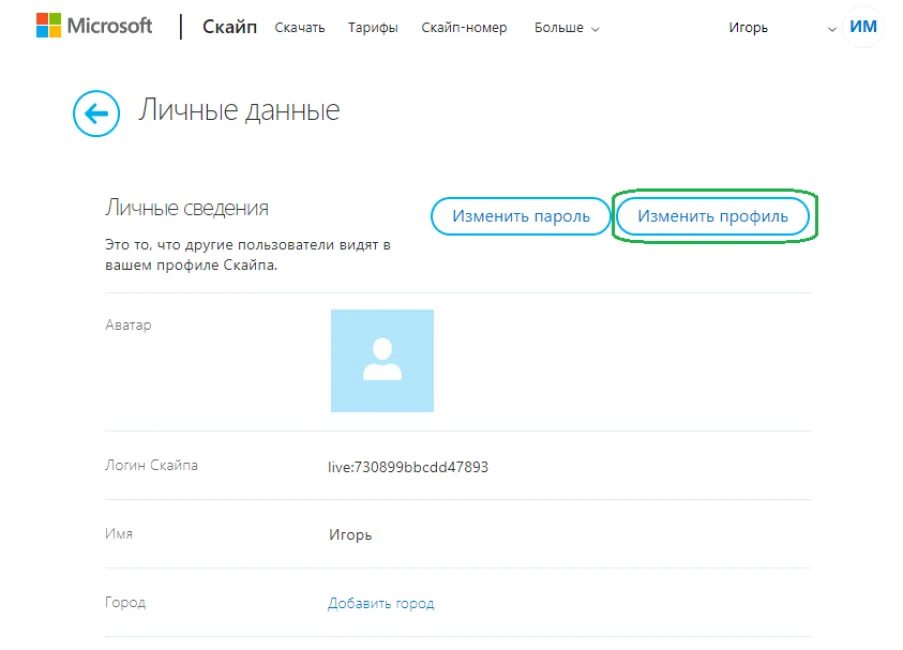This screenshot has height=650, width=903.
Task: Click the Город label
Action: 125,602
